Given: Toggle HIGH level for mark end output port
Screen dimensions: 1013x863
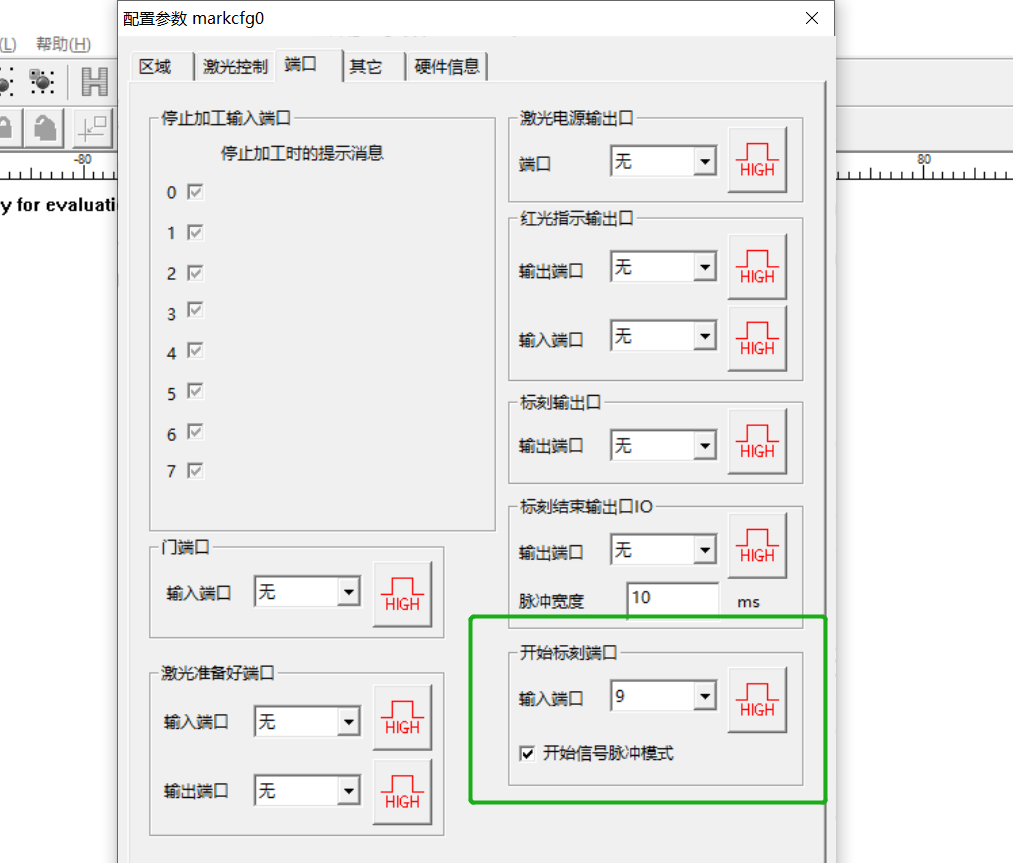Looking at the screenshot, I should (x=757, y=546).
